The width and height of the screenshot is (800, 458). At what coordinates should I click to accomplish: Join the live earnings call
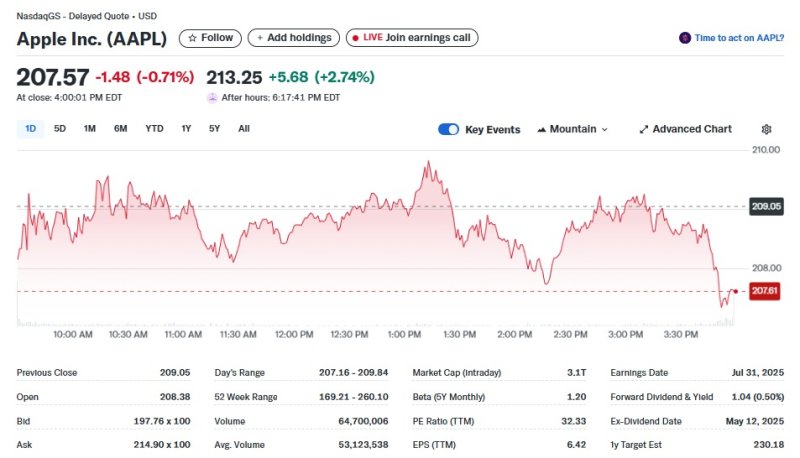coord(412,38)
